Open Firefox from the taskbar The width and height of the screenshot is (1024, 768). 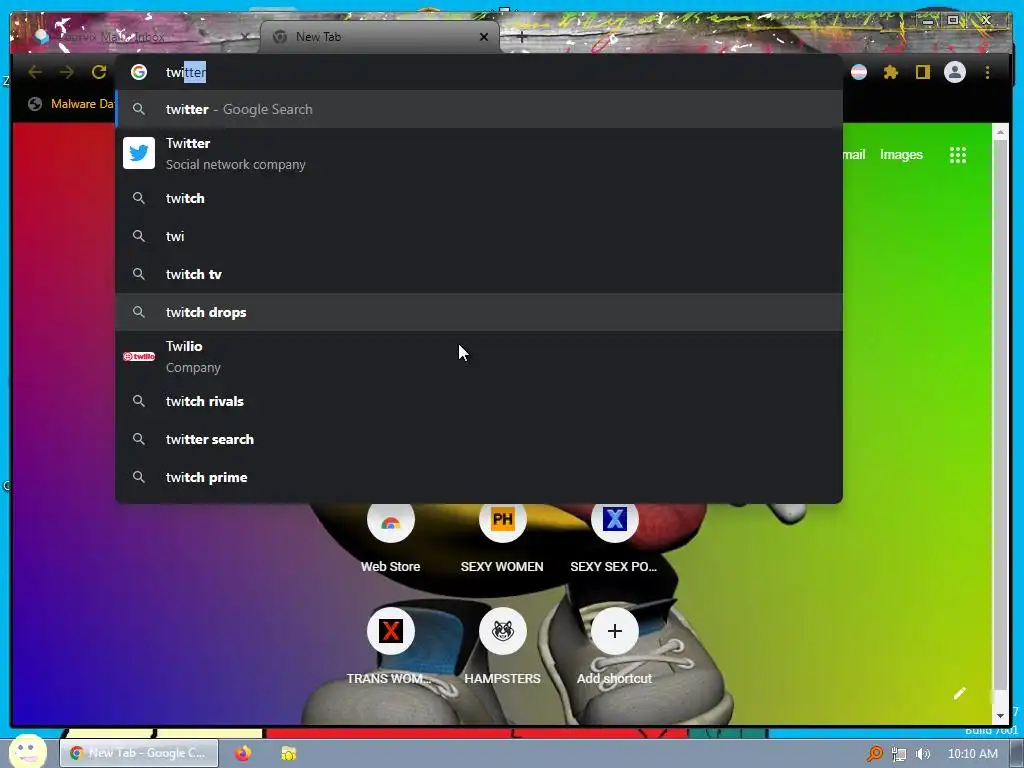coord(243,753)
